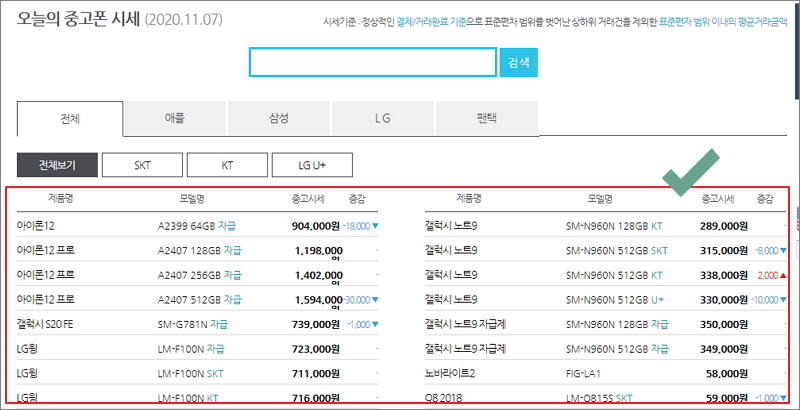Screen dimensions: 800x410
Task: Open the 팬택 tab
Action: tap(487, 118)
